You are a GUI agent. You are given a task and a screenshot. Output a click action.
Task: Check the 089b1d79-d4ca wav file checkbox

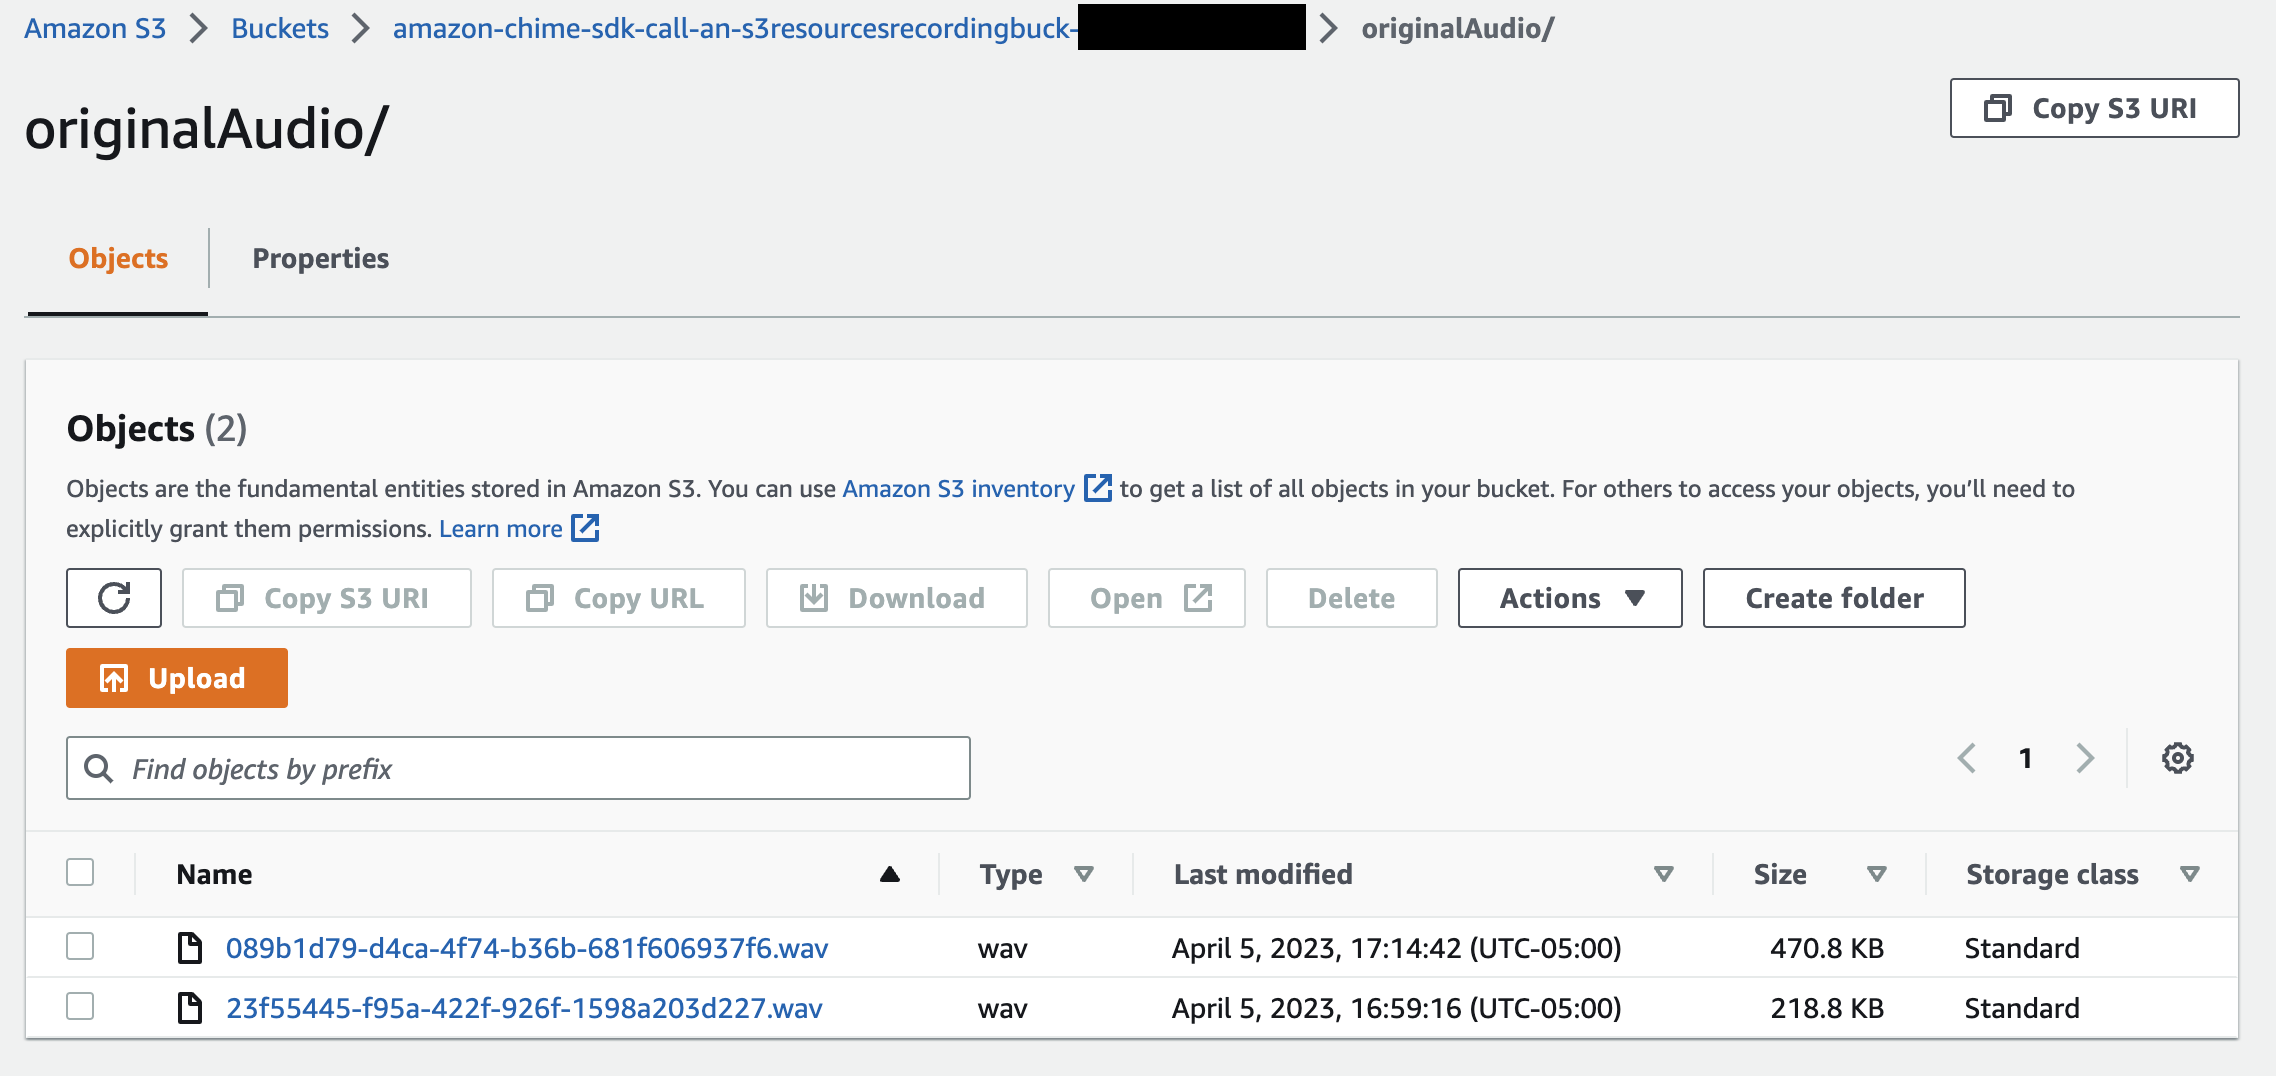80,946
